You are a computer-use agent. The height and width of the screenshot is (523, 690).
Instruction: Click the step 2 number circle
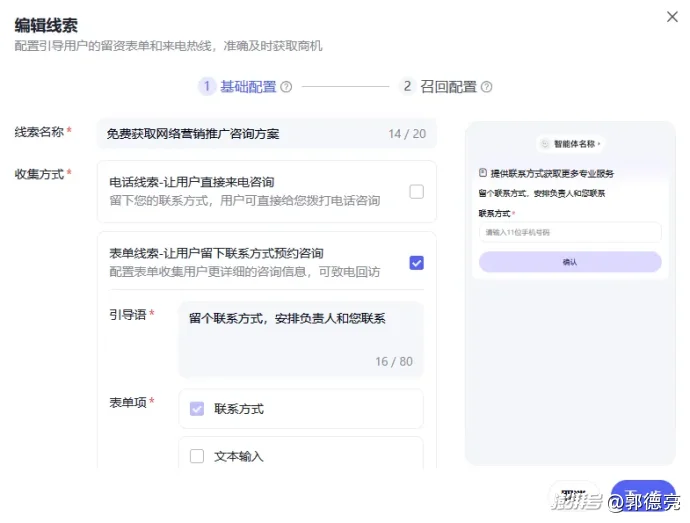(407, 87)
